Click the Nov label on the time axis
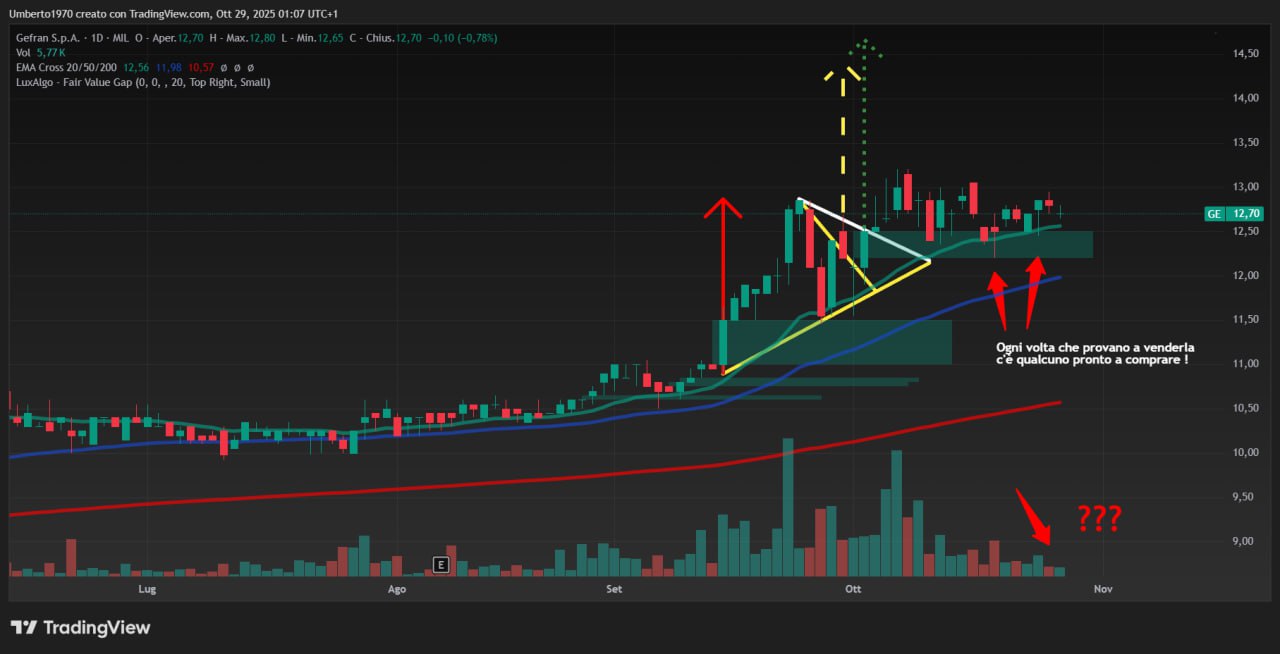This screenshot has width=1280, height=654. point(1103,590)
